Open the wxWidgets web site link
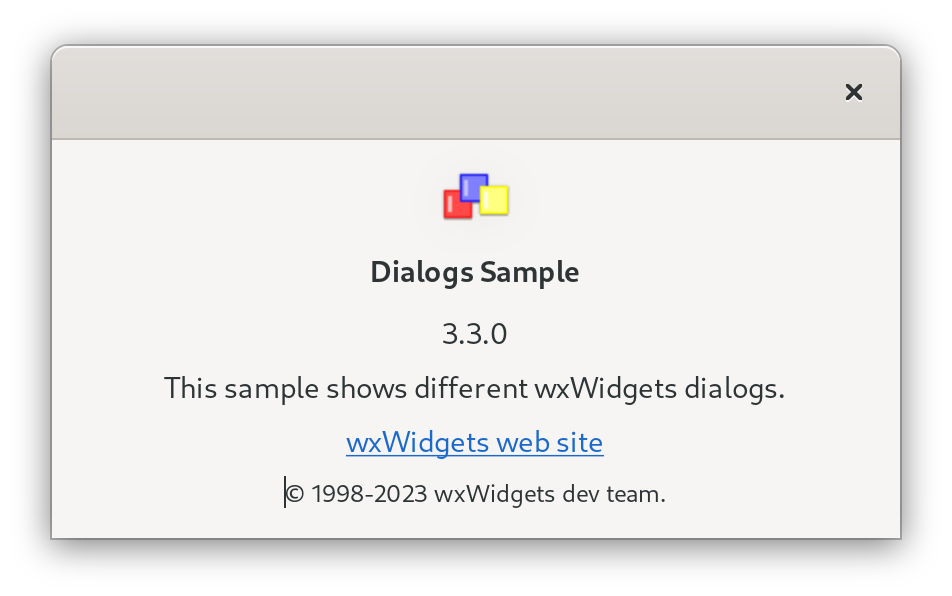Image resolution: width=952 pixels, height=596 pixels. point(474,442)
